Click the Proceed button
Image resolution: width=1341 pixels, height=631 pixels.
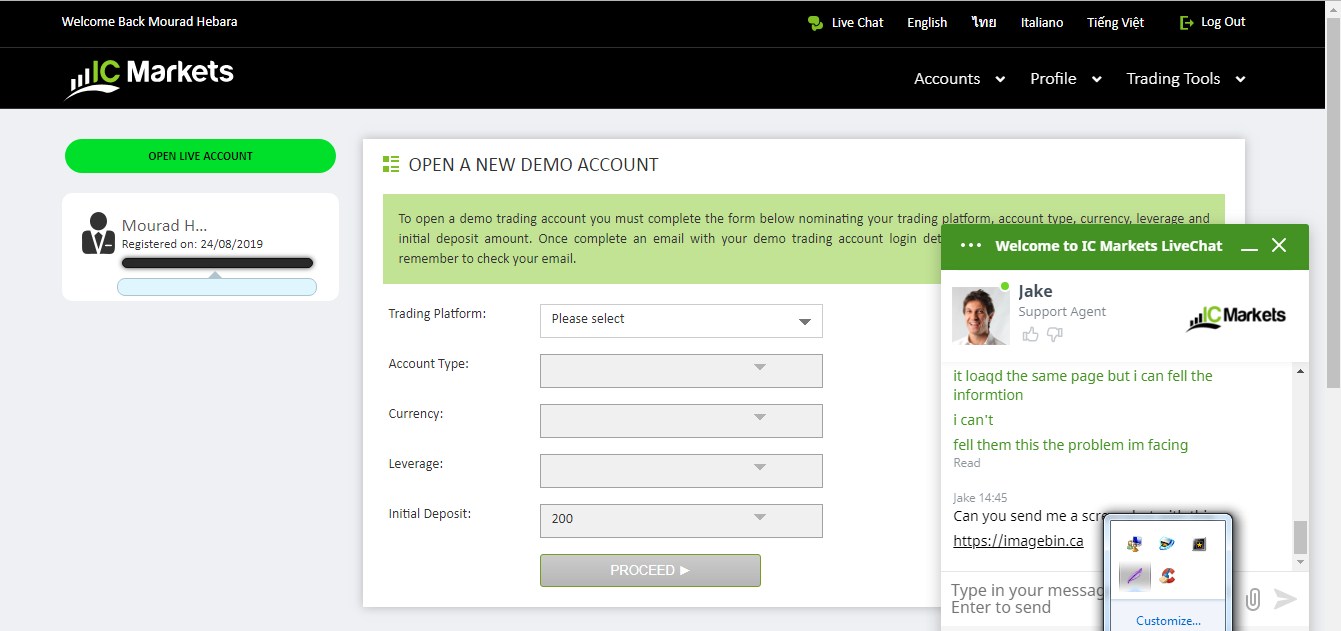click(x=650, y=570)
